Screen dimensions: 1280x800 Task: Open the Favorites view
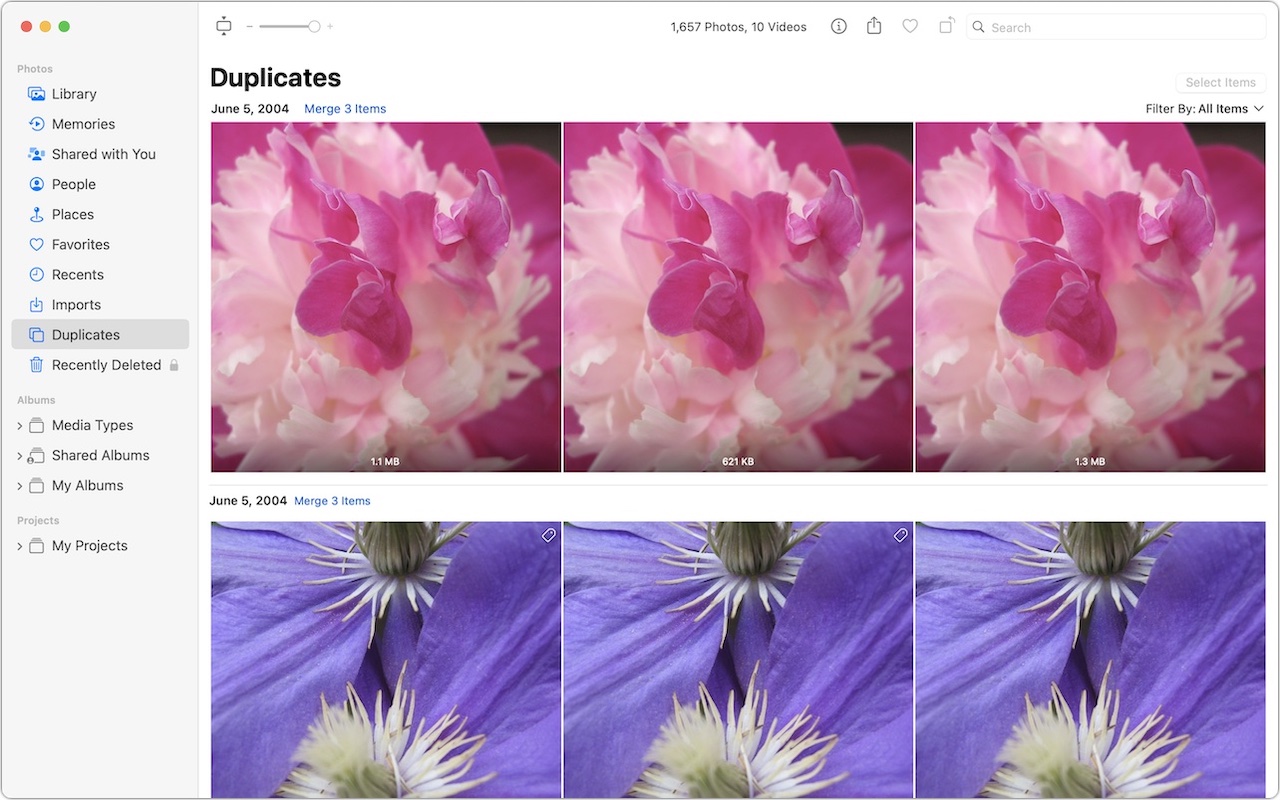coord(81,244)
